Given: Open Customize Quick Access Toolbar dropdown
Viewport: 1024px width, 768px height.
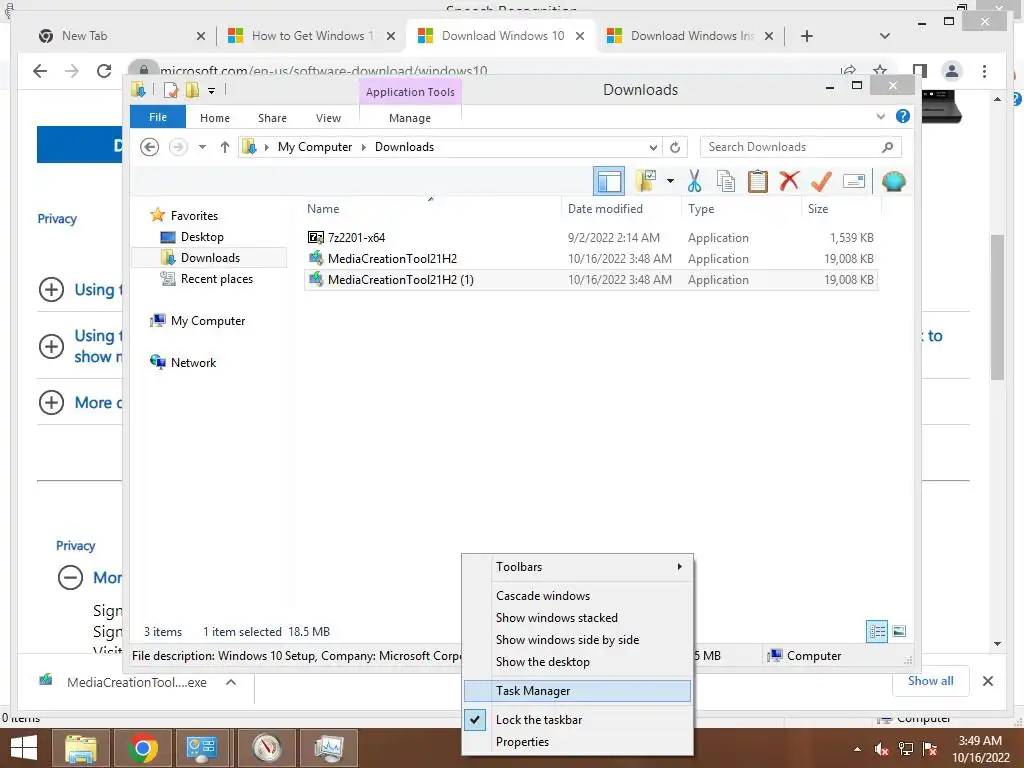Looking at the screenshot, I should point(212,91).
